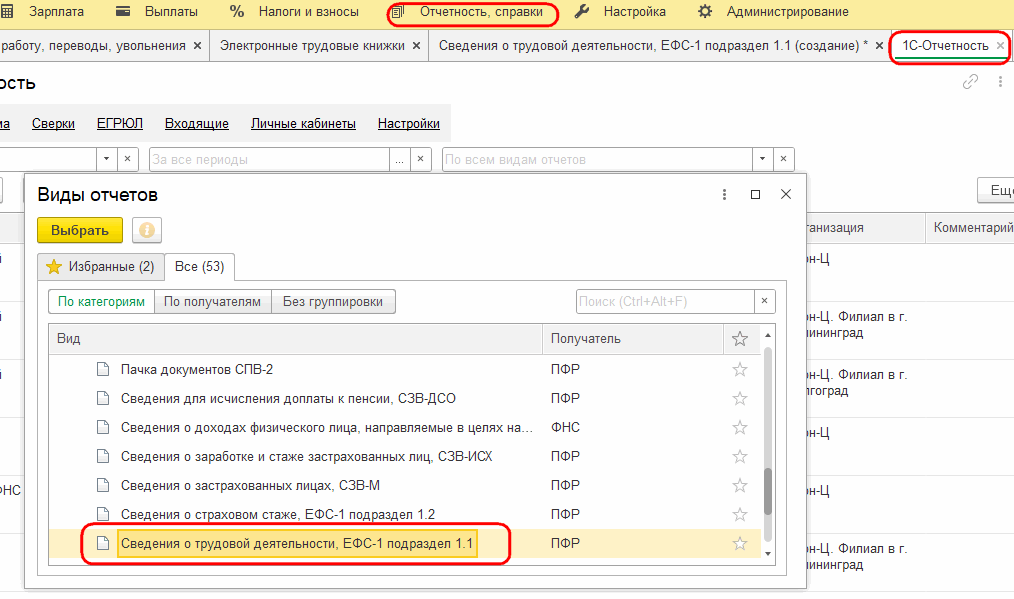Viewport: 1014px width, 599px height.
Task: Switch to the Избранные (2) tab
Action: [101, 267]
